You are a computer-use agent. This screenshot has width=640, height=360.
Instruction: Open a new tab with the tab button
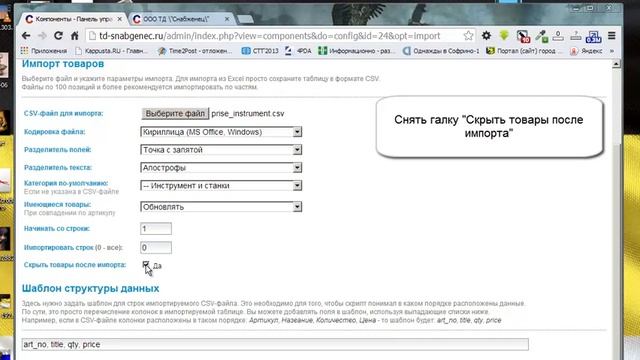coord(245,19)
